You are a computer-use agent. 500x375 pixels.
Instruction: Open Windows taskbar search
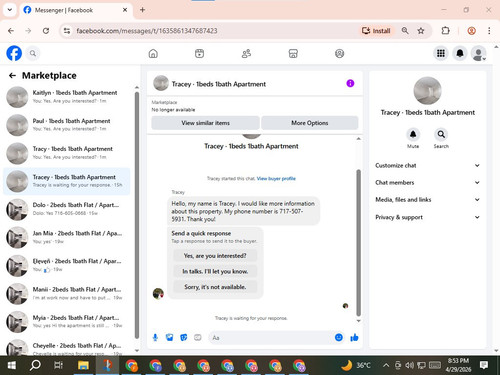click(x=35, y=365)
